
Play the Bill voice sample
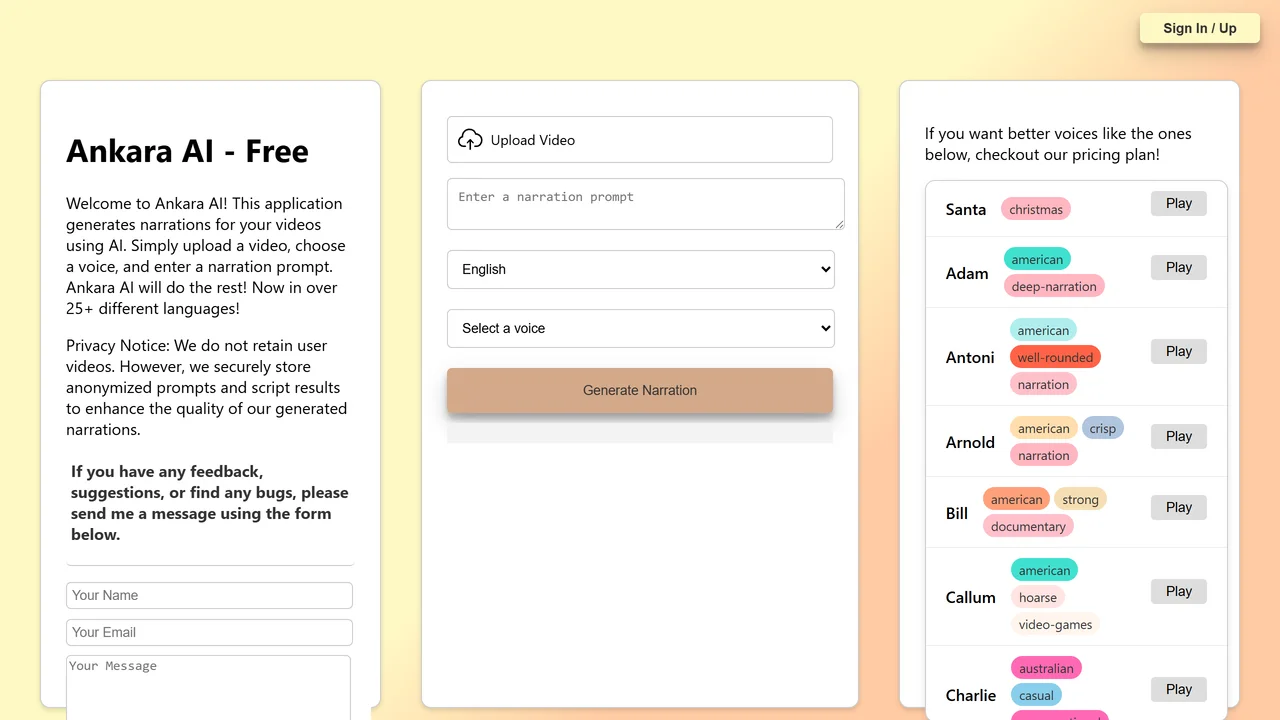tap(1179, 508)
